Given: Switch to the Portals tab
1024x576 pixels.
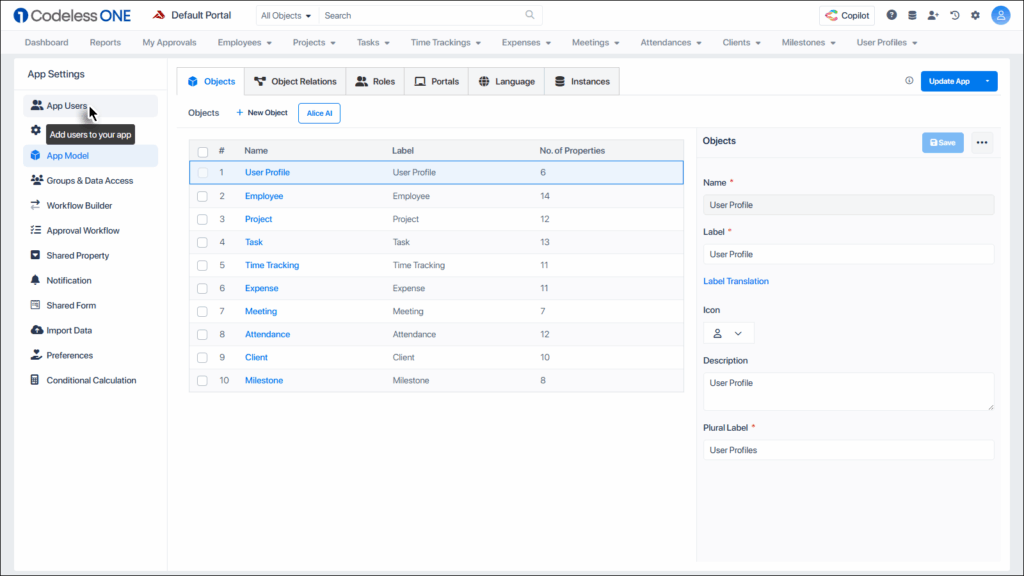Looking at the screenshot, I should [437, 81].
